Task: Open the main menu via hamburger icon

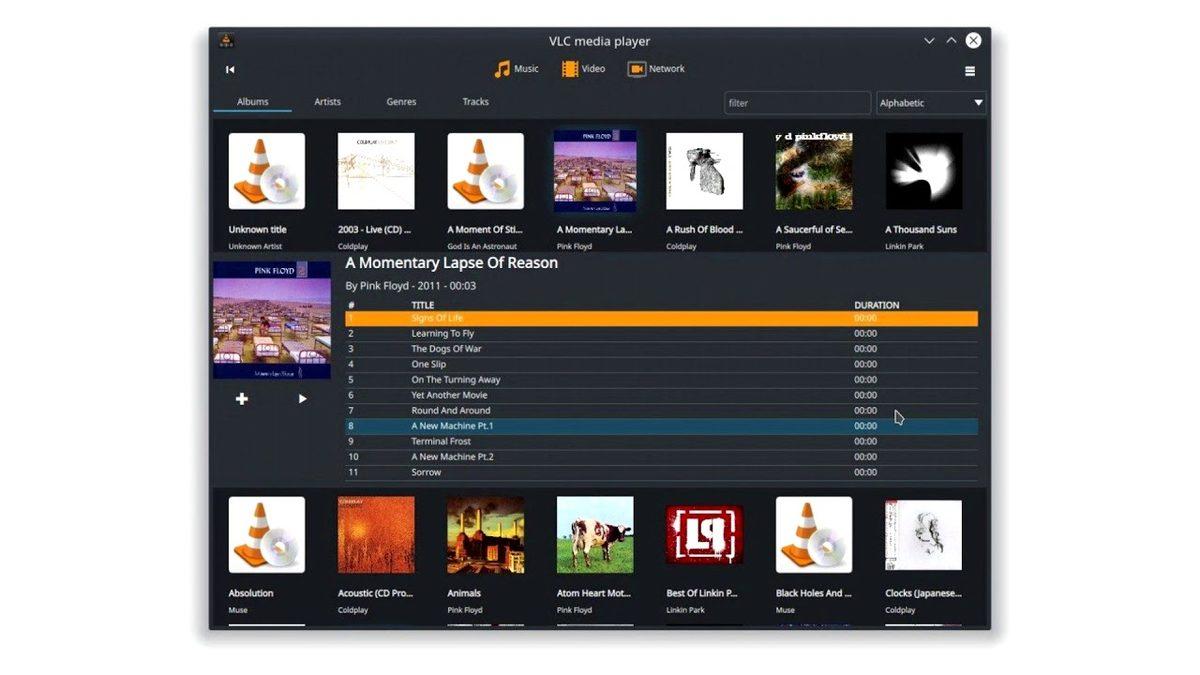Action: pos(969,71)
